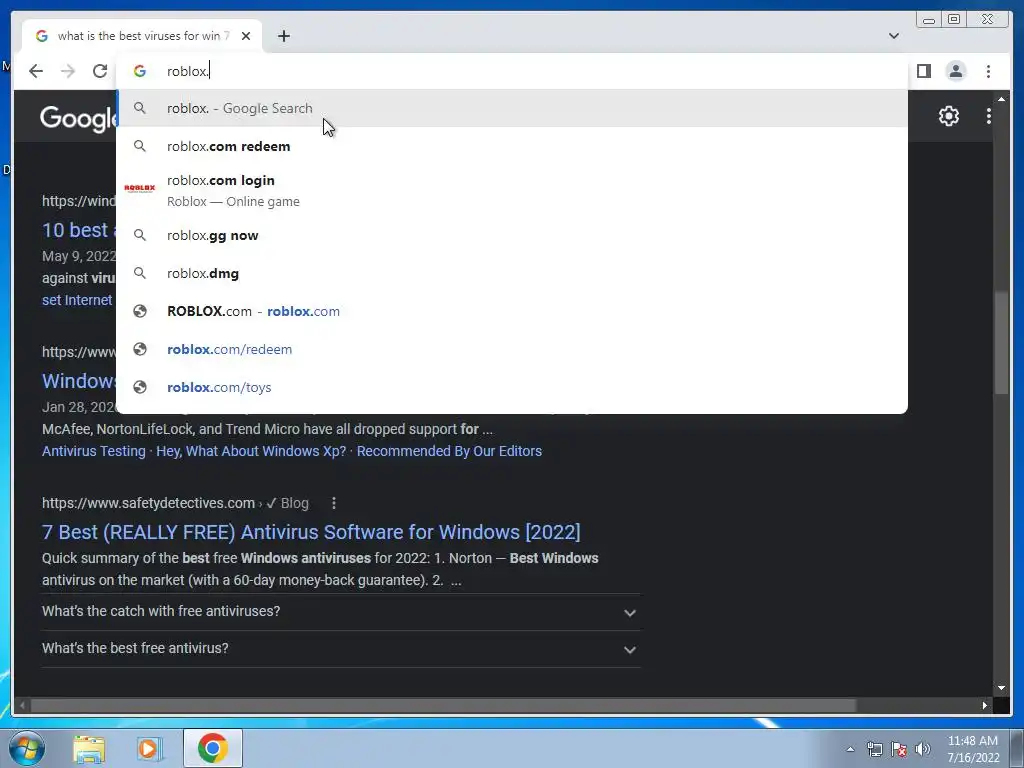Open 'Recommended By Our Editors' sitelink
Image resolution: width=1024 pixels, height=768 pixels.
[449, 451]
